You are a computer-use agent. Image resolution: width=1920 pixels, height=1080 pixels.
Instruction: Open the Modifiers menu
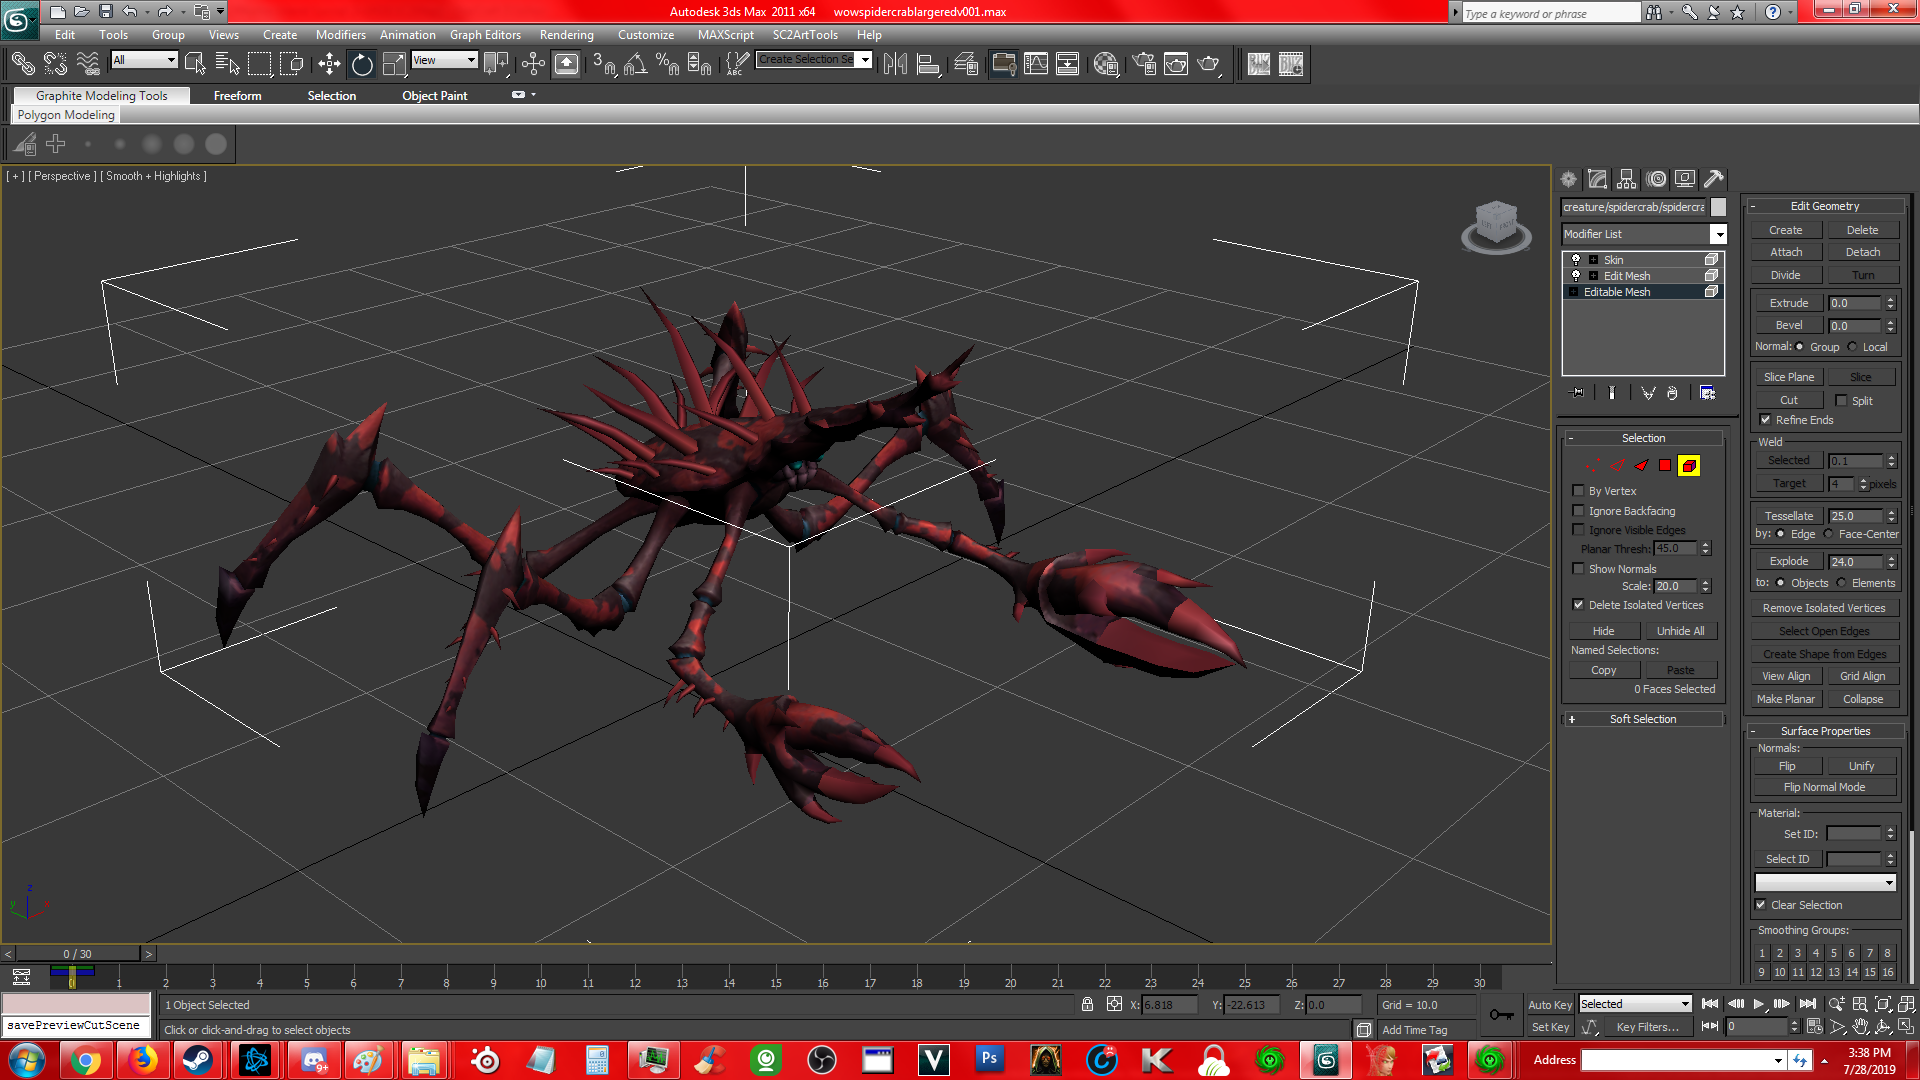click(340, 35)
